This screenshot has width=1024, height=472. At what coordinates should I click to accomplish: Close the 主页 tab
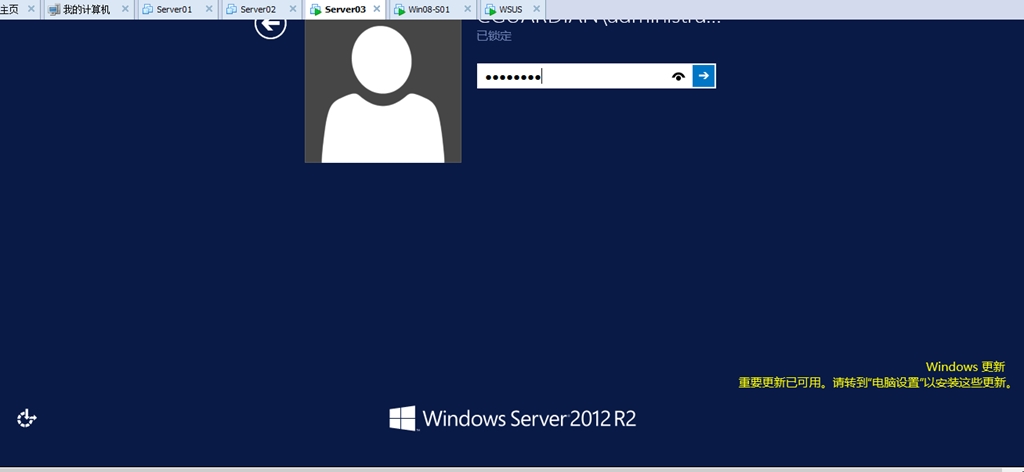(x=31, y=9)
